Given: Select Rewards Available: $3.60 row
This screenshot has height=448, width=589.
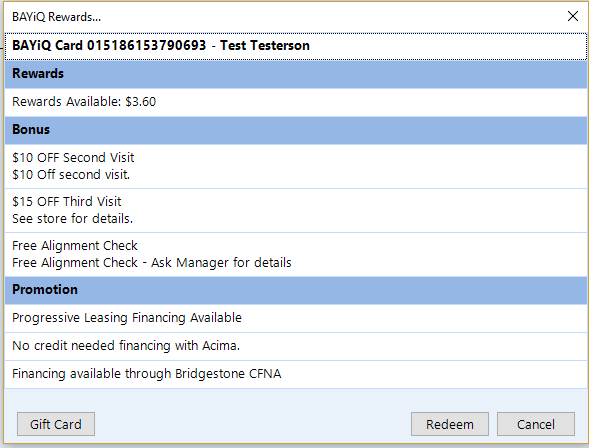Looking at the screenshot, I should pyautogui.click(x=296, y=102).
